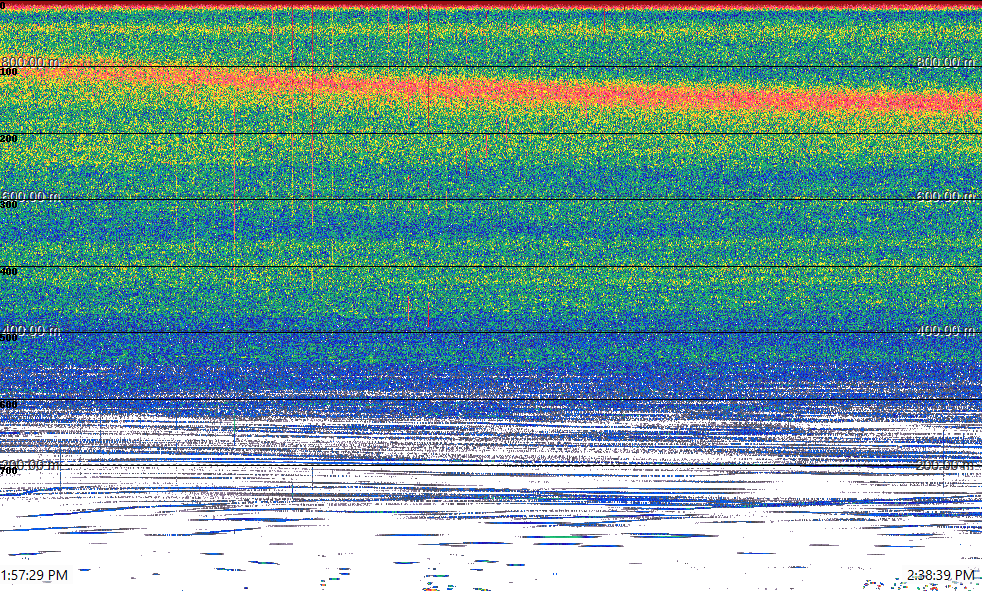Click the left-side 400.00 m range label
Image resolution: width=982 pixels, height=592 pixels.
tap(30, 330)
